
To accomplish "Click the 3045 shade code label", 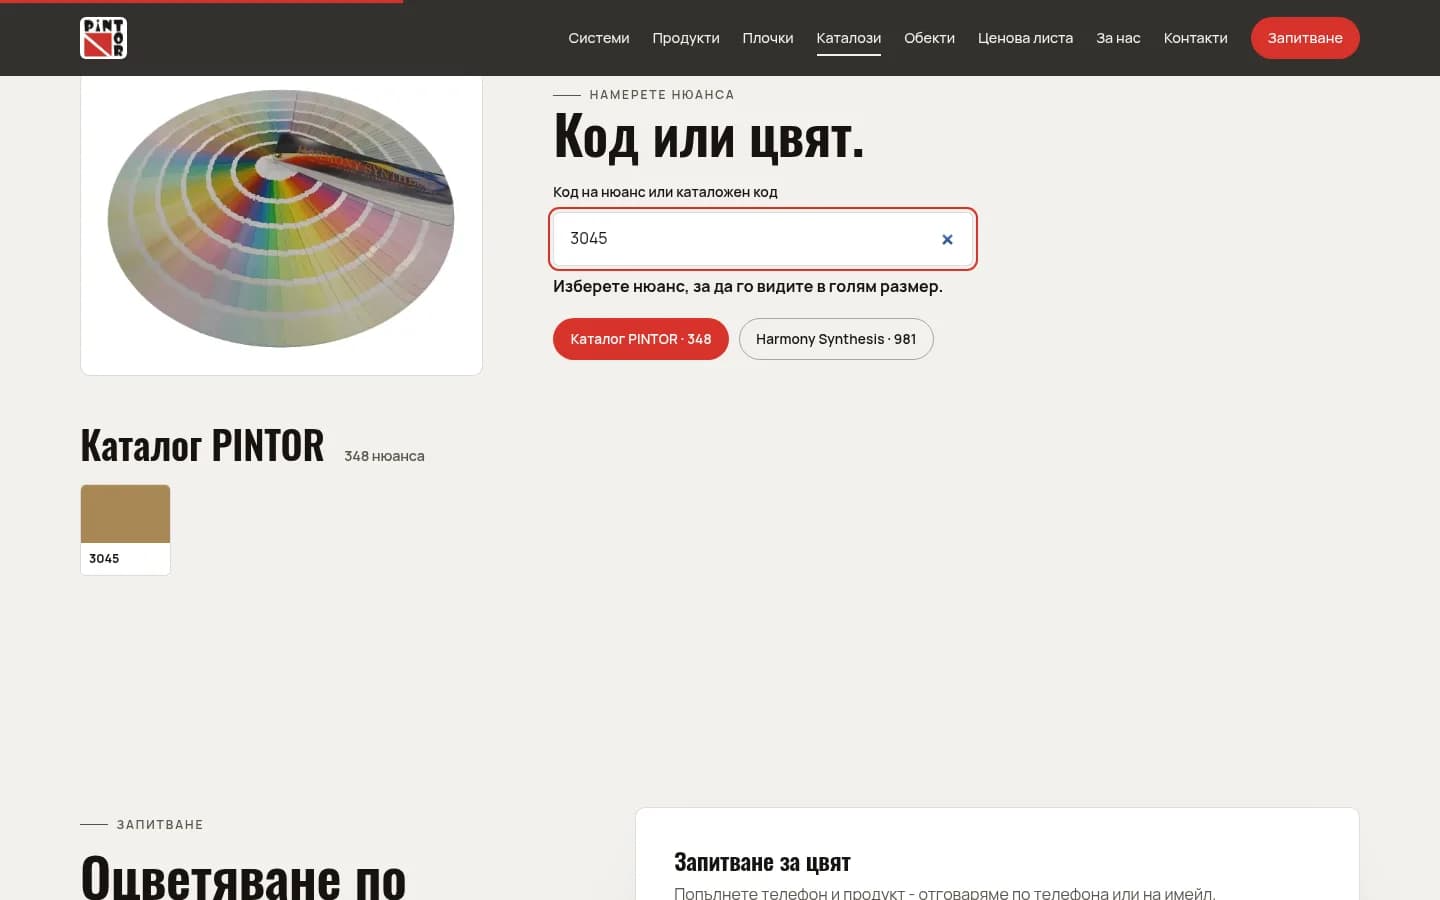I will tap(104, 559).
